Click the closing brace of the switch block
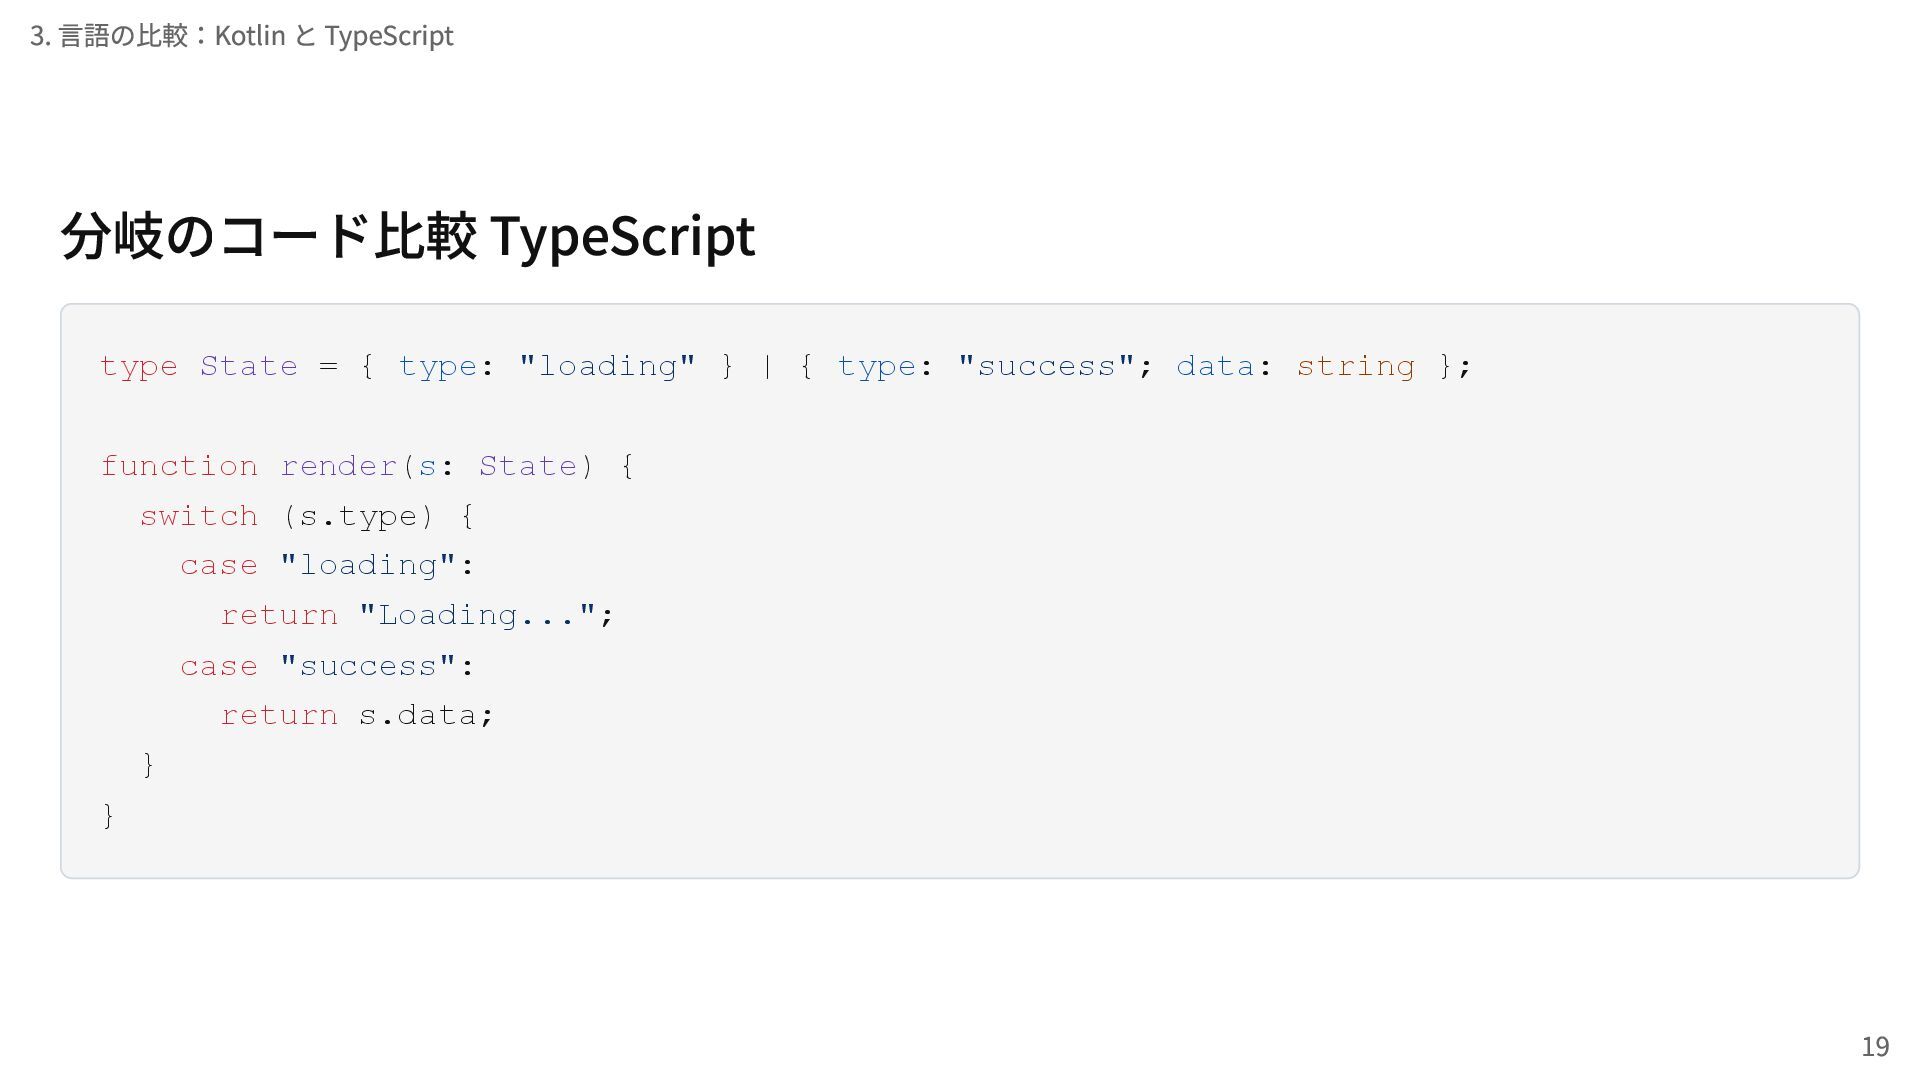1920x1080 pixels. (x=149, y=765)
